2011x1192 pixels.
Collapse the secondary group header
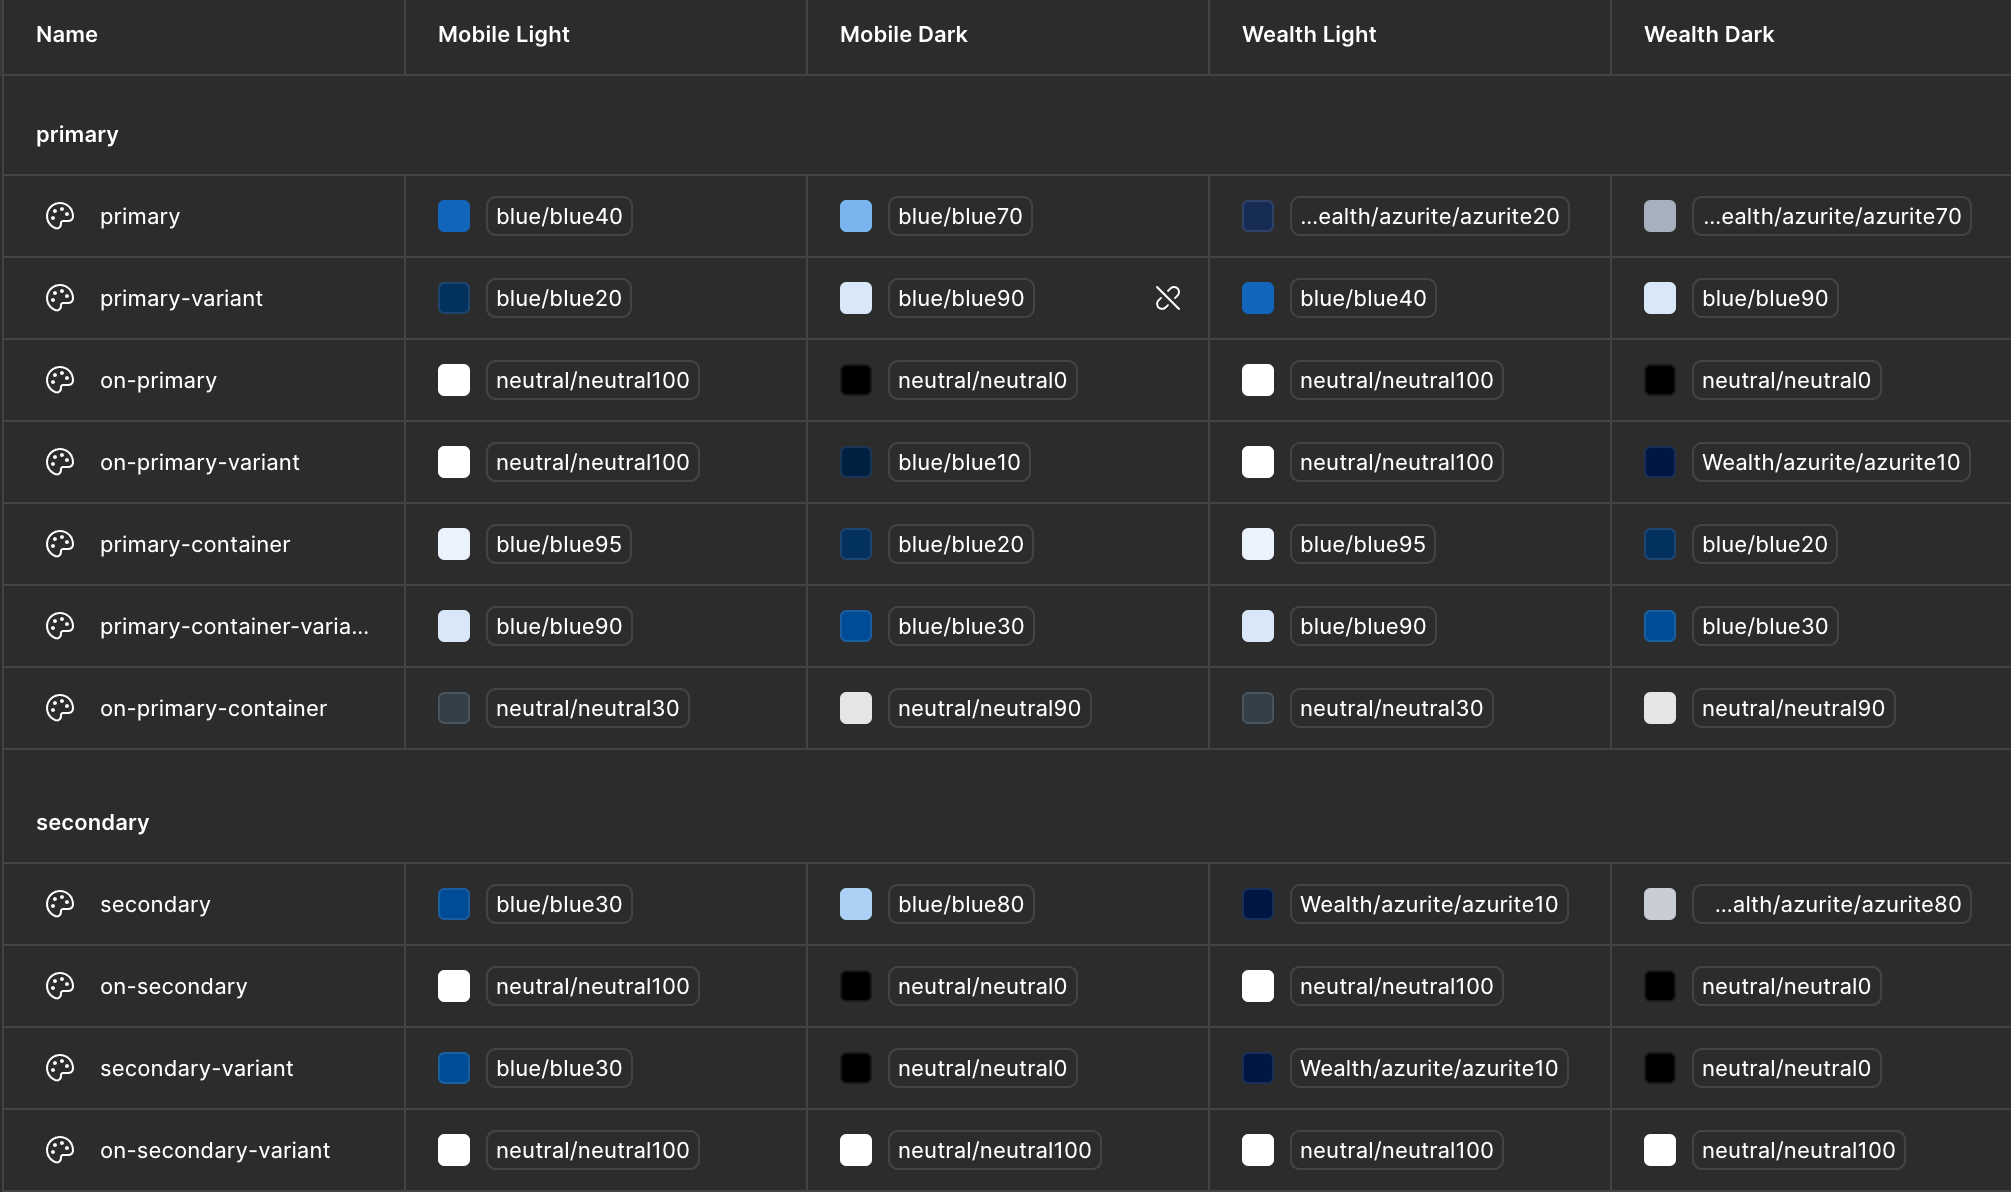[92, 823]
